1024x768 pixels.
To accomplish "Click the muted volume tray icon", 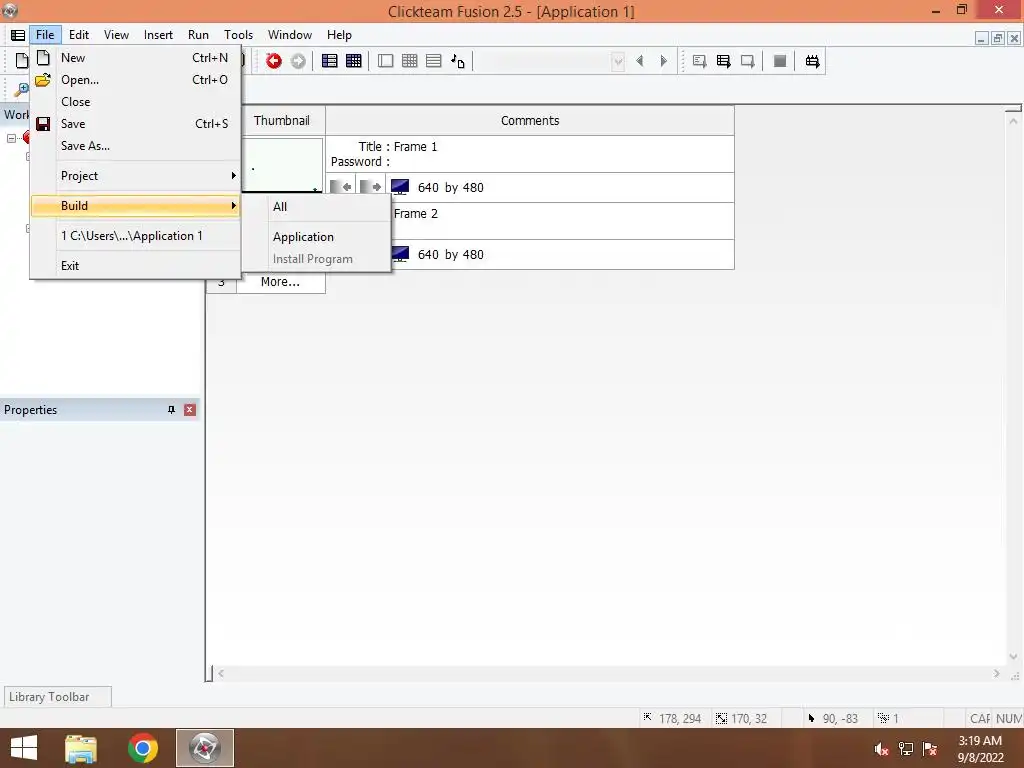I will click(x=882, y=749).
